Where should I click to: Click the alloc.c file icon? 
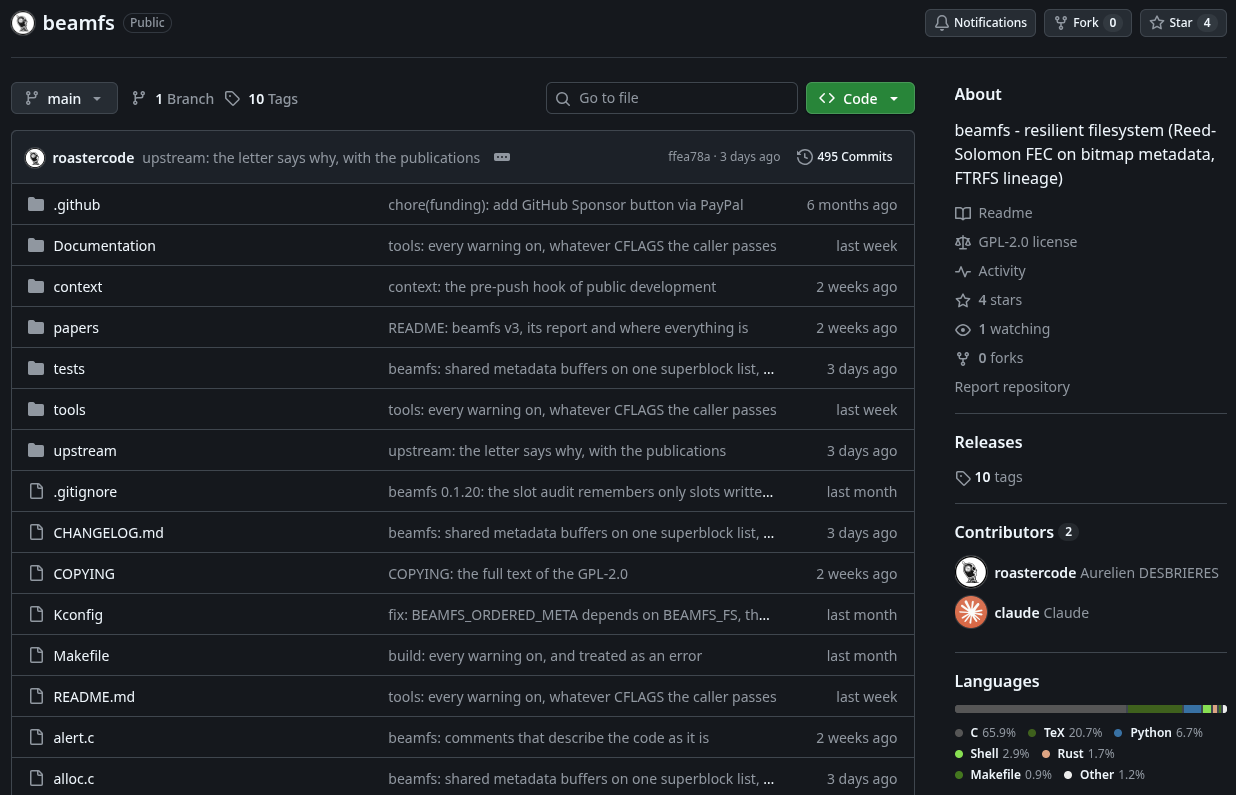point(37,779)
